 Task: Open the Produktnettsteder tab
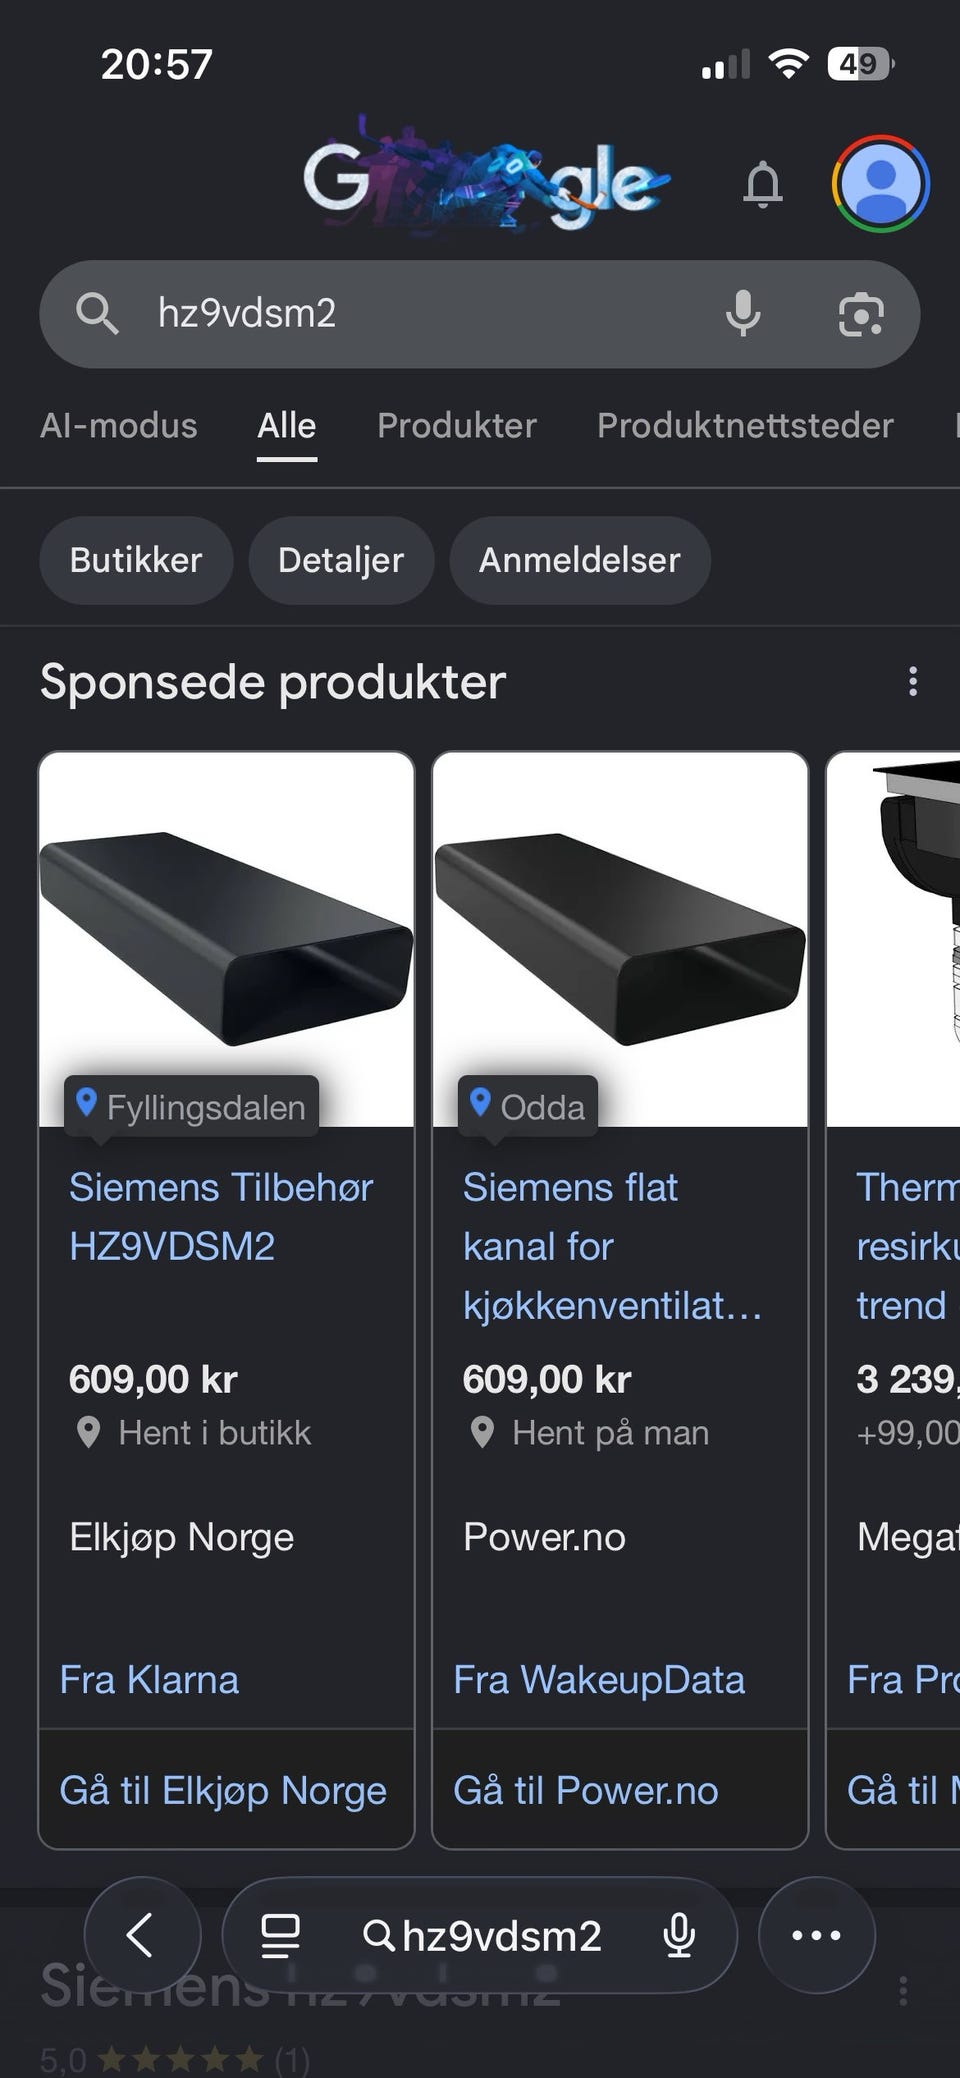point(745,426)
